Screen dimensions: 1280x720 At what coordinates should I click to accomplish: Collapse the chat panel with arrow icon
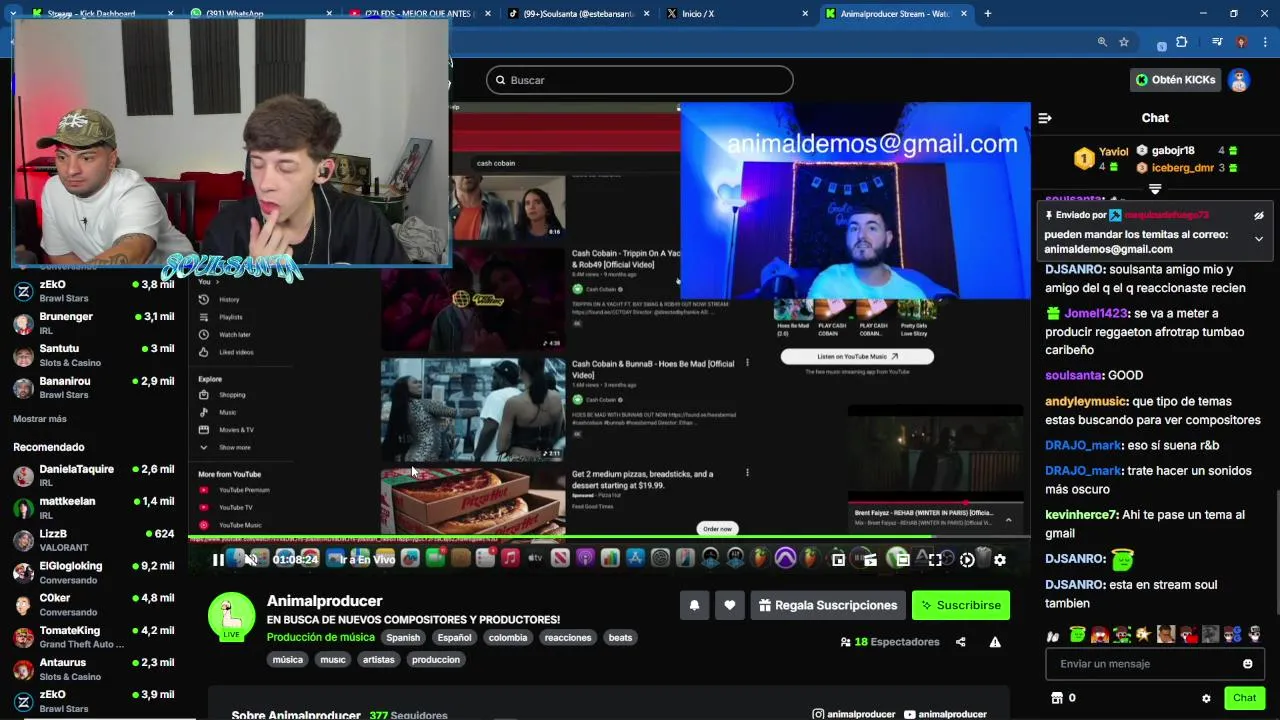point(1045,118)
